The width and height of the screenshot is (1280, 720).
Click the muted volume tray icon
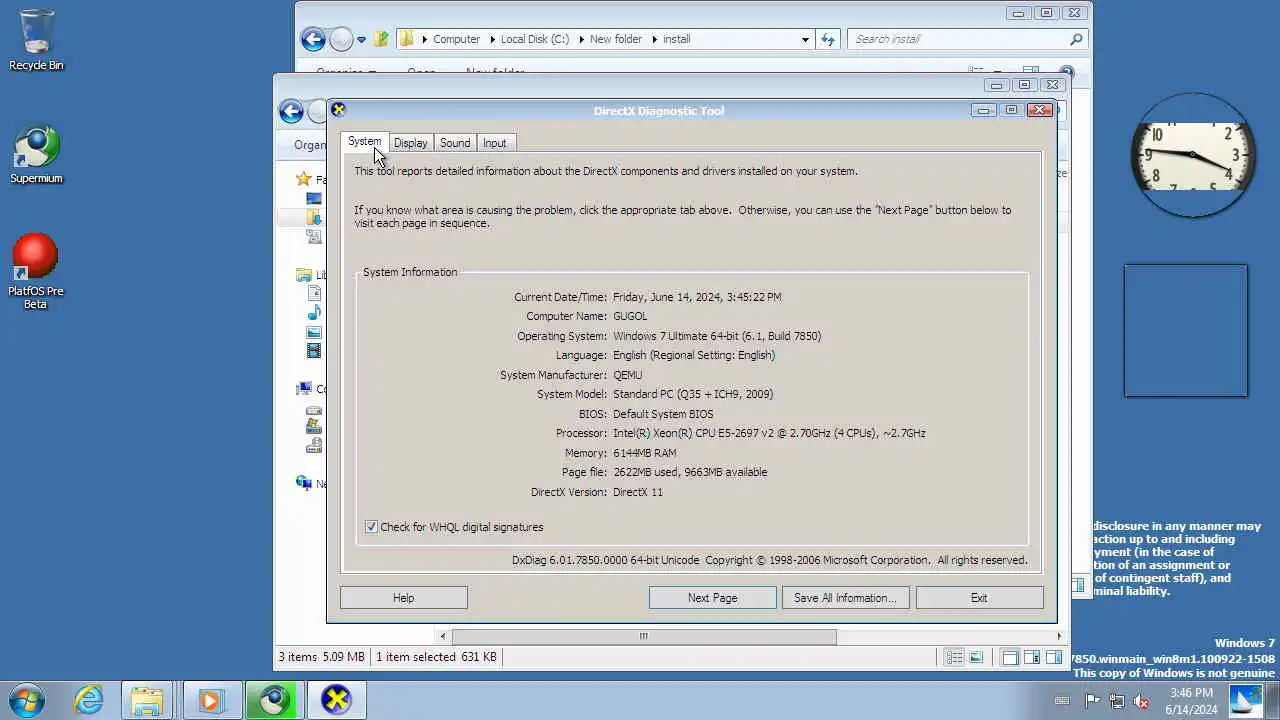pyautogui.click(x=1141, y=701)
